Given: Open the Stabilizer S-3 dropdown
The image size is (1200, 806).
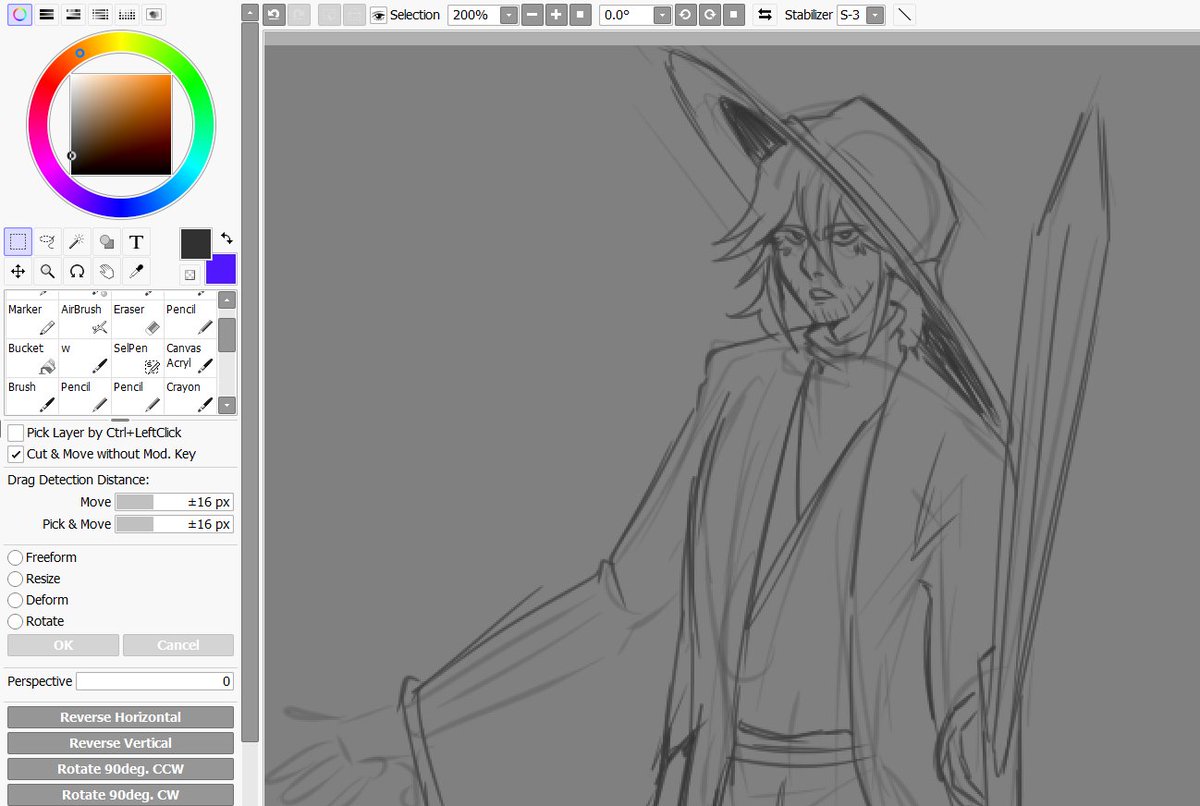Looking at the screenshot, I should 876,15.
